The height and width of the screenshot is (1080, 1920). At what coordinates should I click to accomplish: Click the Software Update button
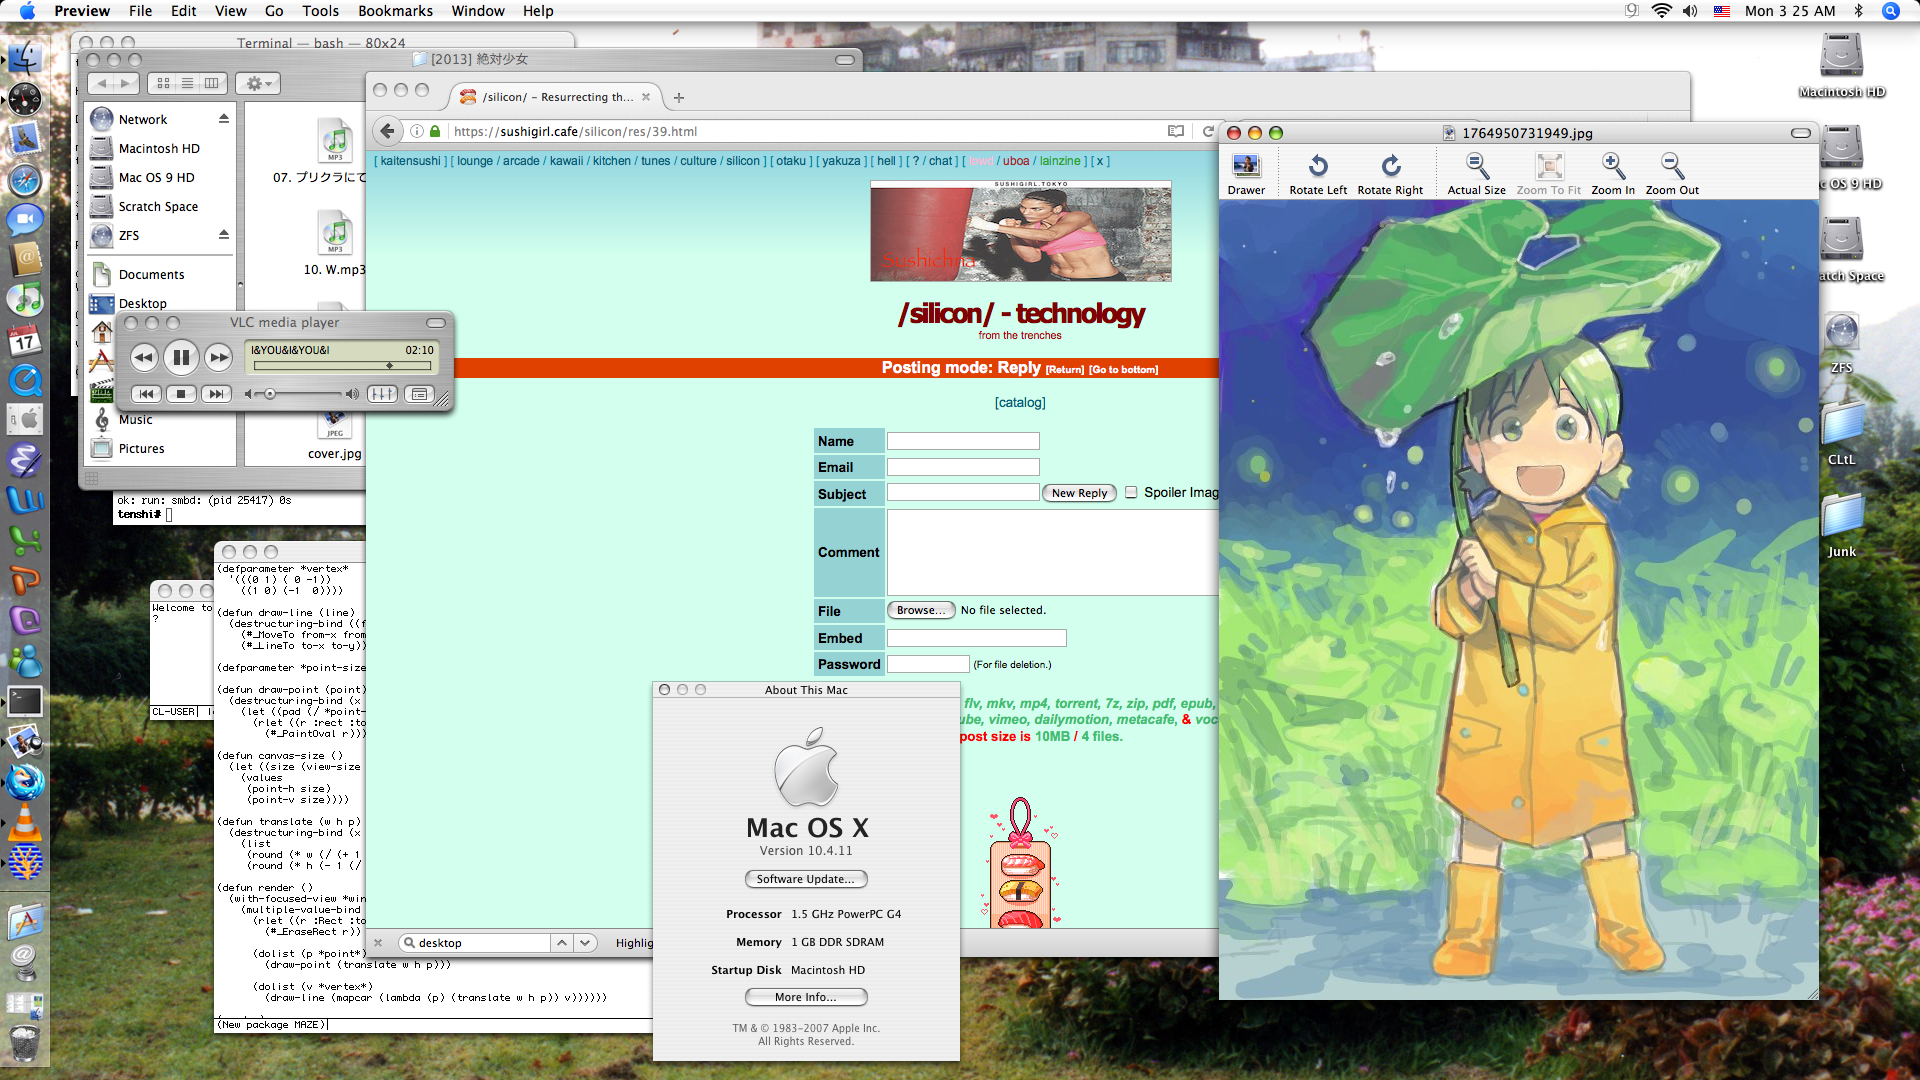[805, 879]
